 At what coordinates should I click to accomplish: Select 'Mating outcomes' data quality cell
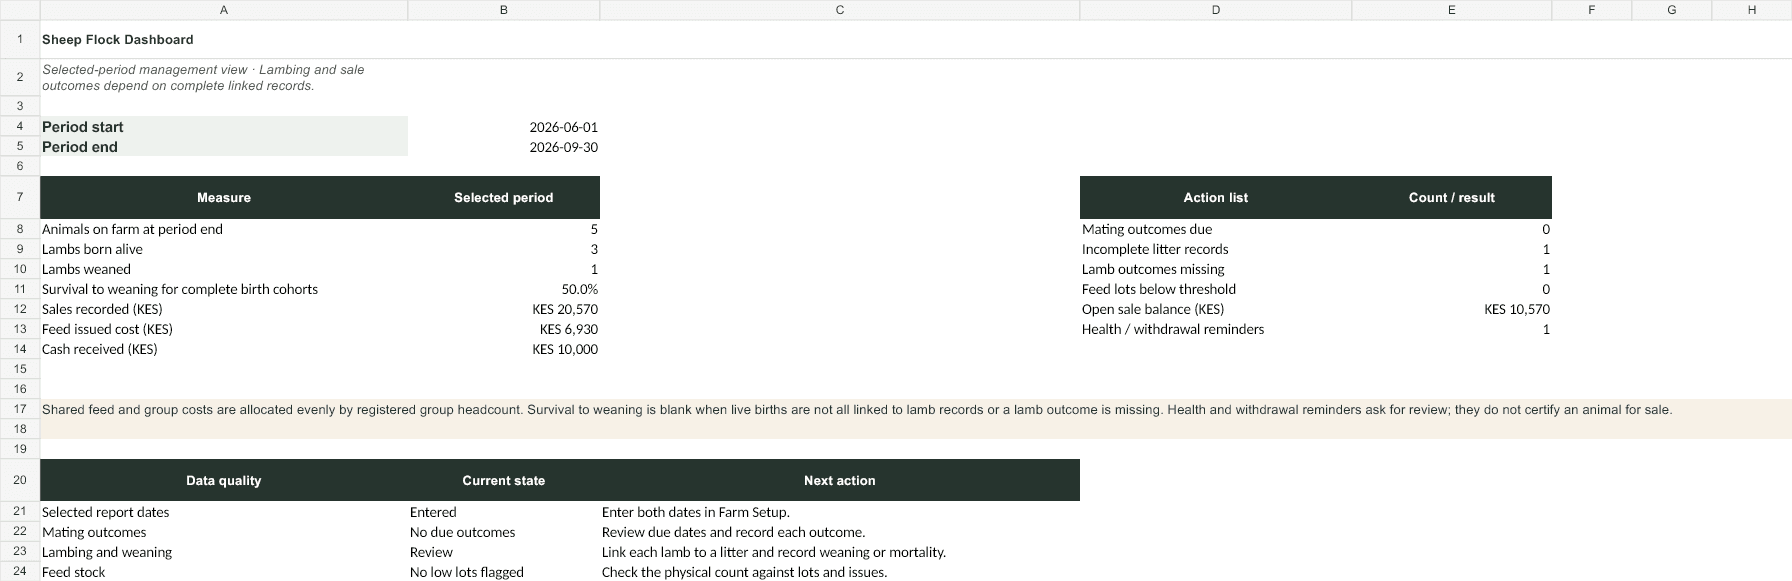pos(224,532)
